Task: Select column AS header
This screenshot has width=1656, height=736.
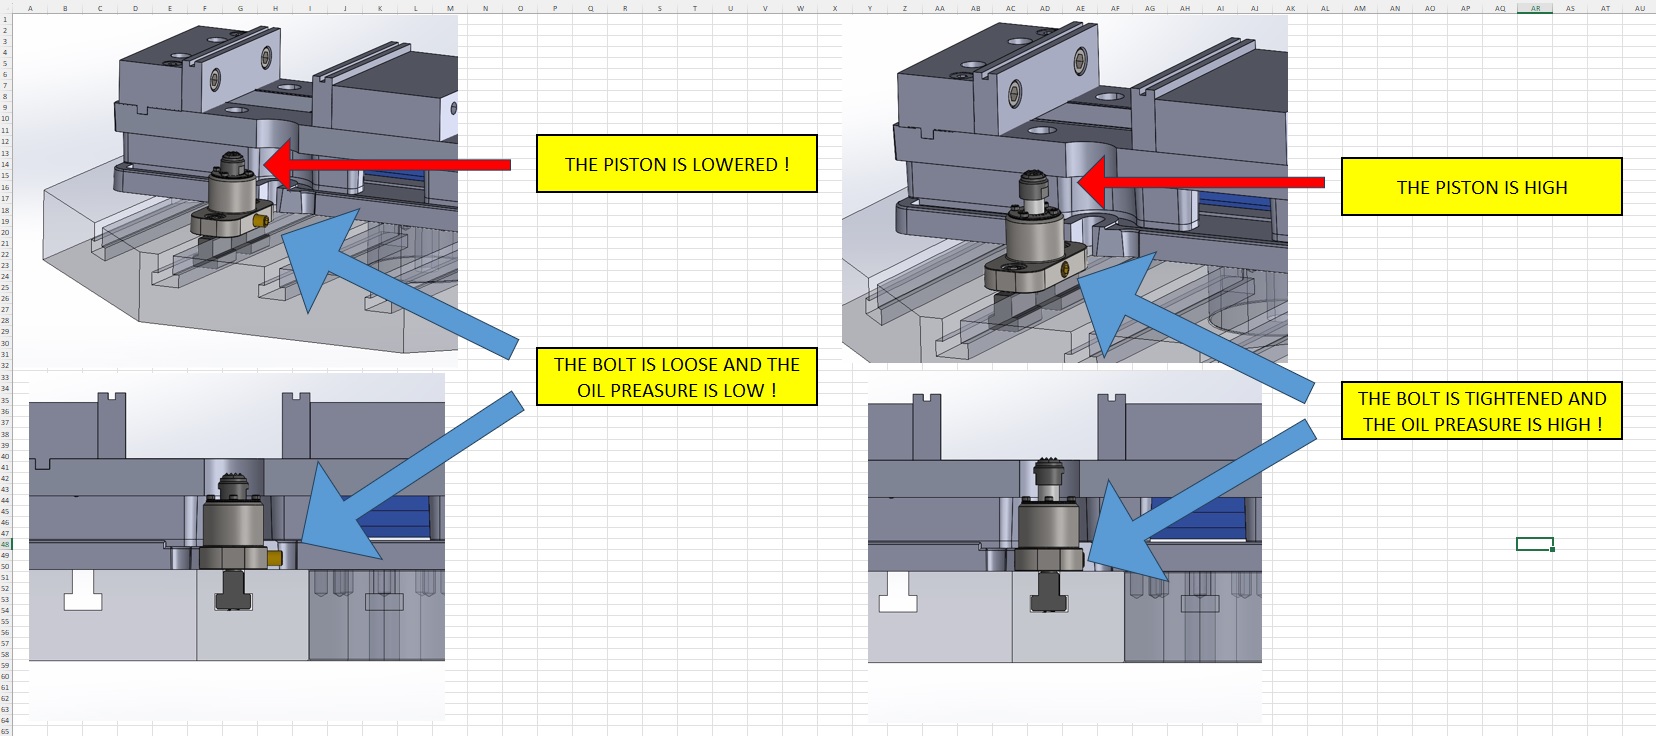Action: tap(1570, 8)
